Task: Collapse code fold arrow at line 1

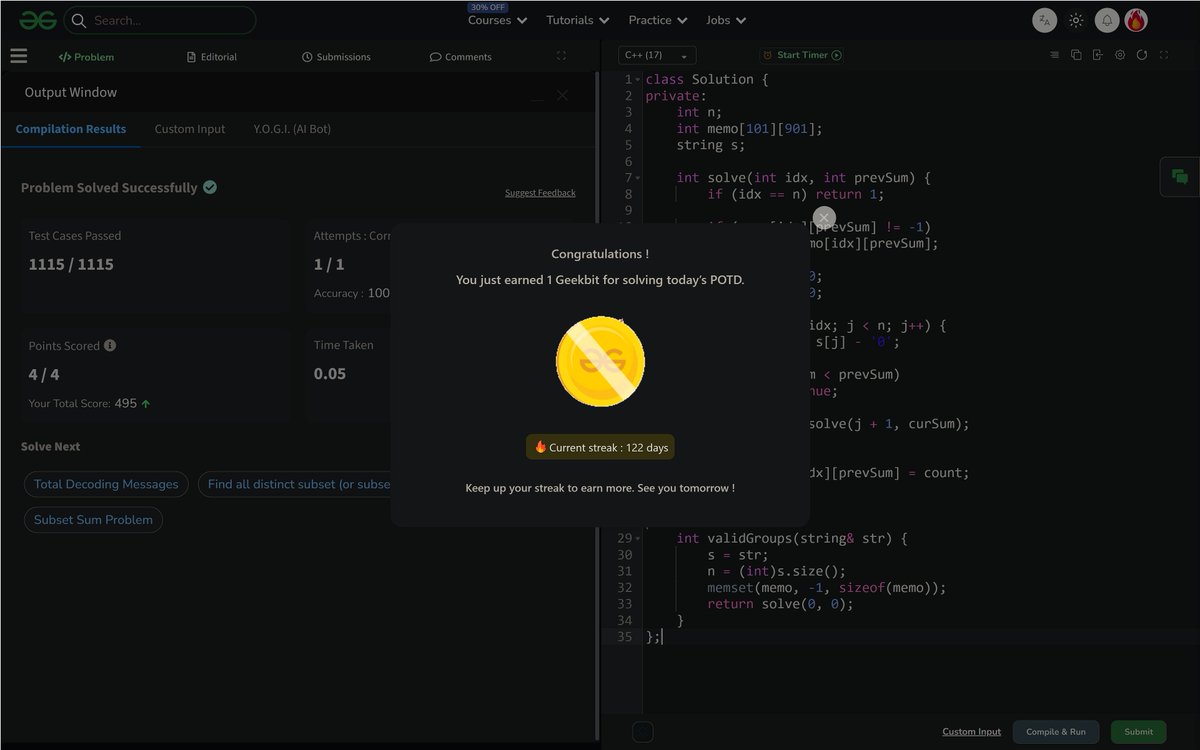Action: (x=638, y=80)
